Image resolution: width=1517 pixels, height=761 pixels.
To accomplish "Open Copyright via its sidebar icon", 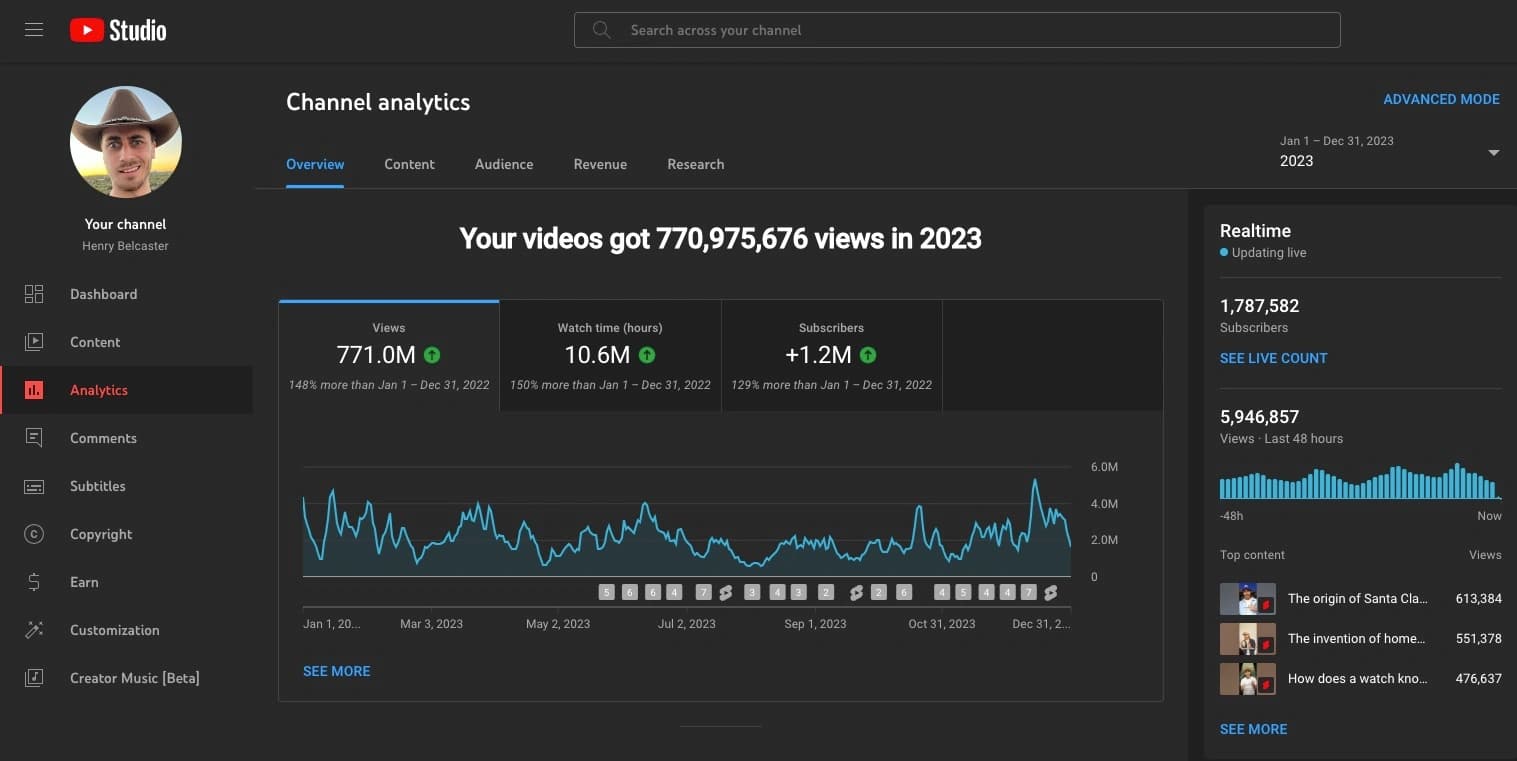I will click(34, 534).
